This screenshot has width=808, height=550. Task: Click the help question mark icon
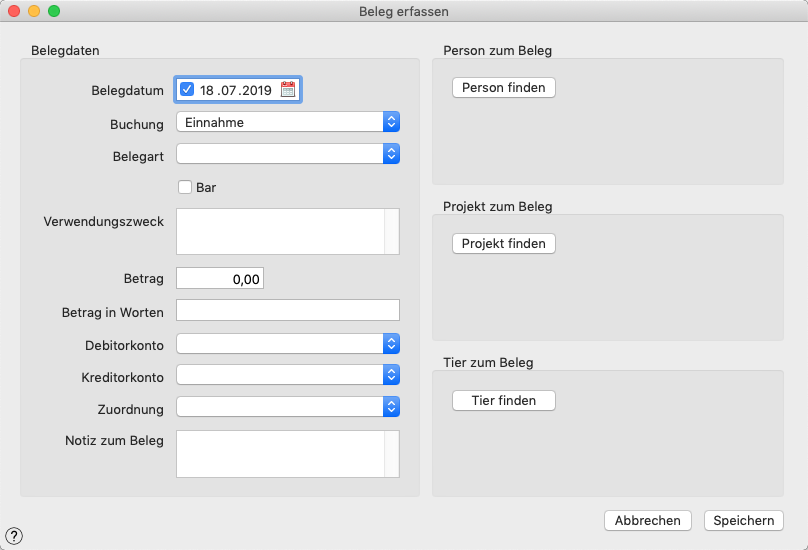14,536
